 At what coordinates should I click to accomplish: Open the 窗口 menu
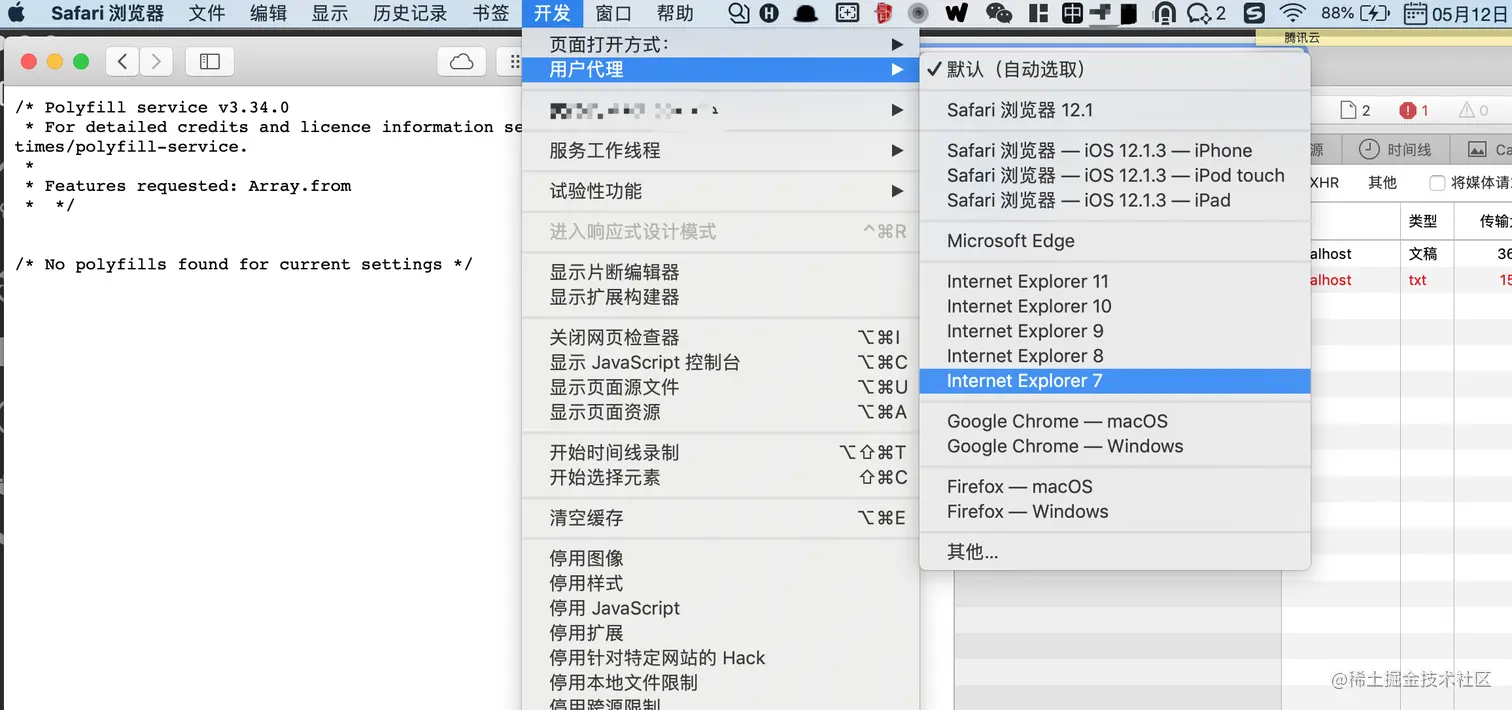(613, 13)
